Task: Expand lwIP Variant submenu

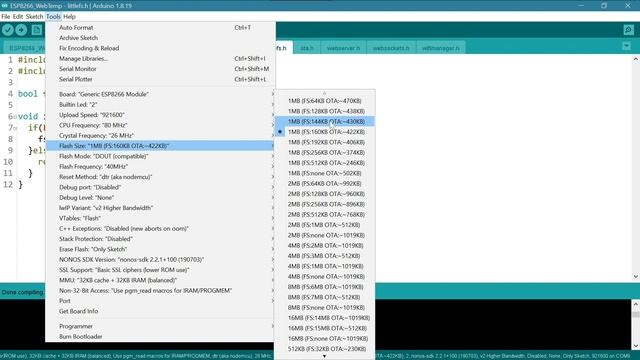Action: click(160, 208)
